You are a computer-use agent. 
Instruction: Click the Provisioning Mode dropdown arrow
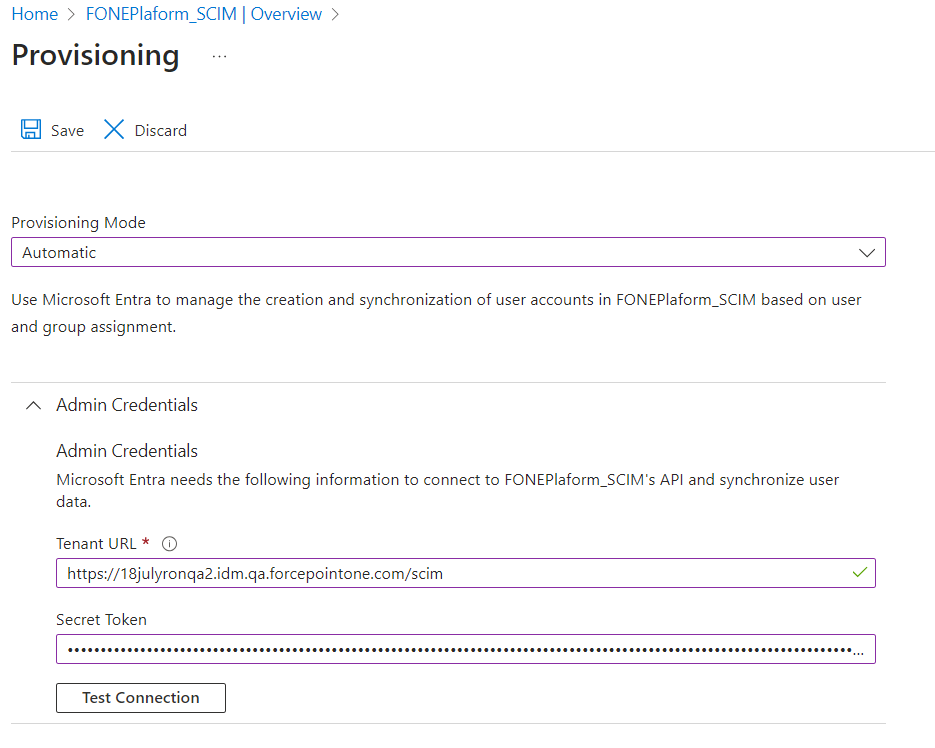click(866, 253)
